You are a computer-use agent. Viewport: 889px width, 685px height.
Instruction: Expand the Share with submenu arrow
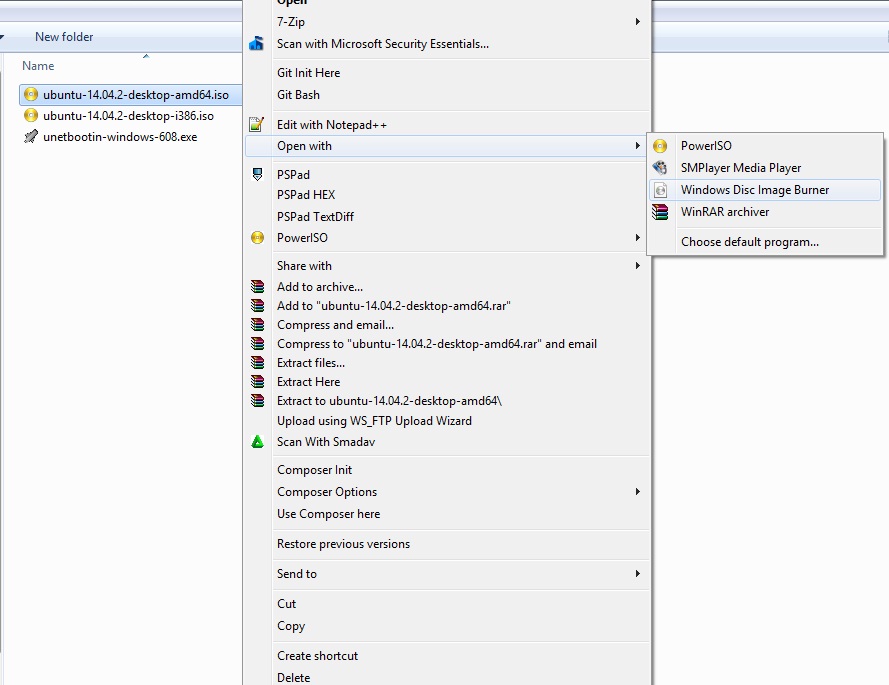coord(638,265)
